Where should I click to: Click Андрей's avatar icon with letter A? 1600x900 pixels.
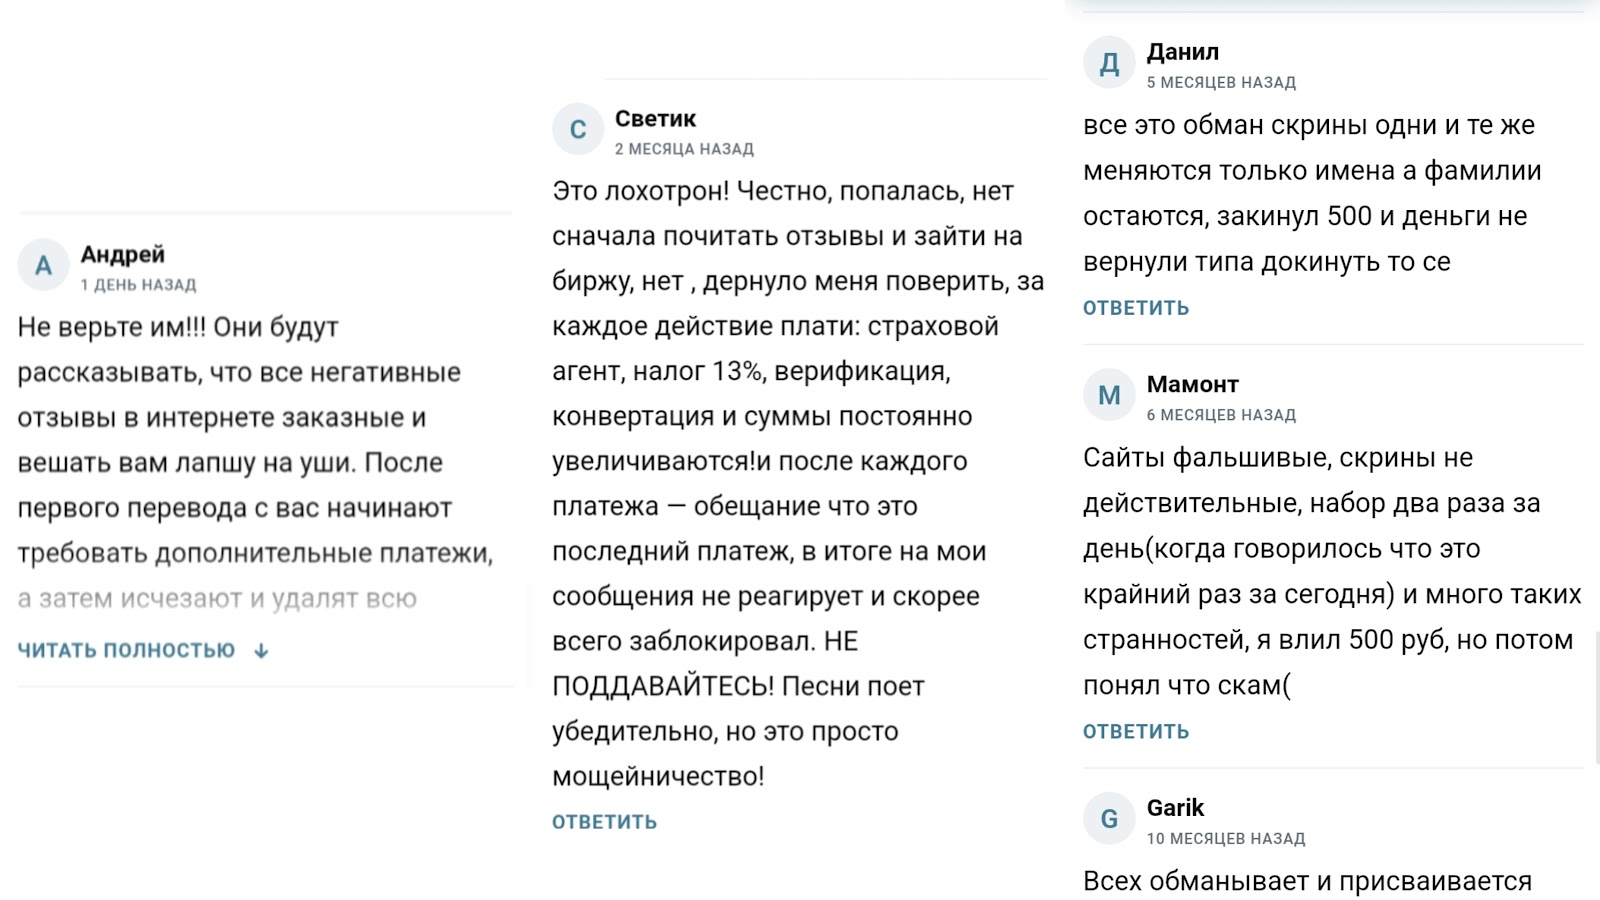(43, 265)
